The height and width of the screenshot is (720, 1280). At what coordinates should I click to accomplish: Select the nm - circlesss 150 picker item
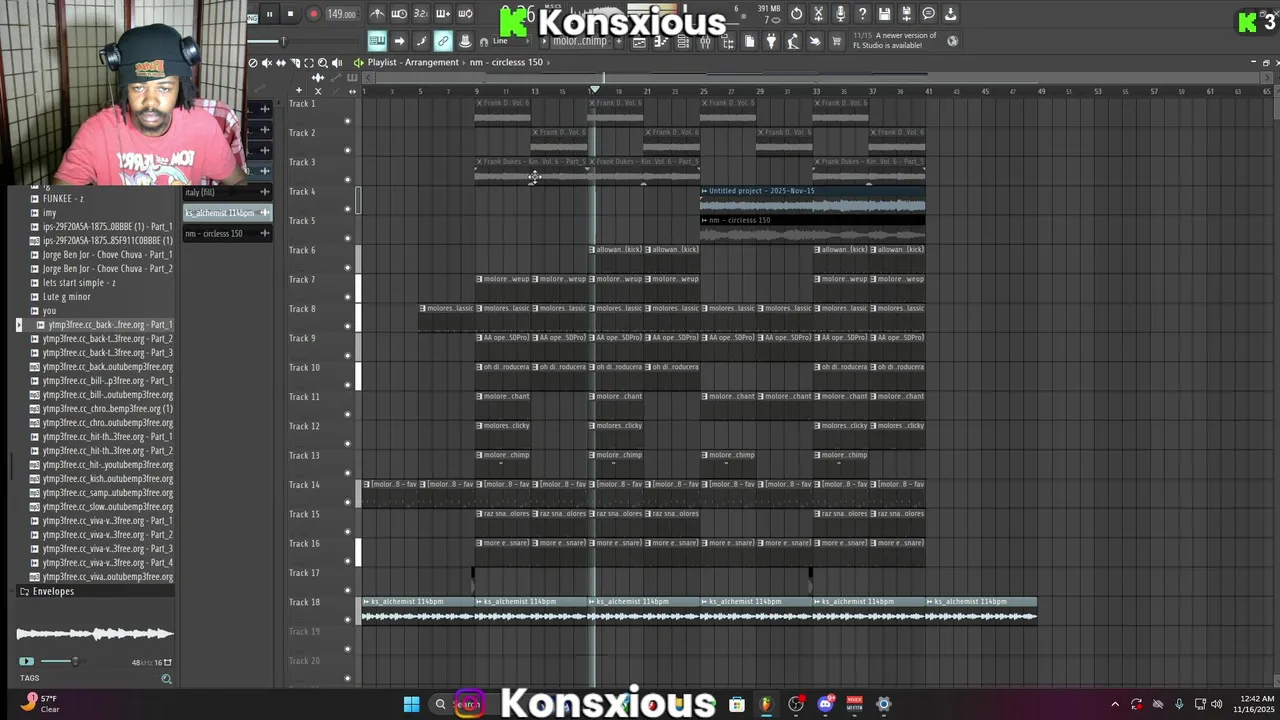click(227, 233)
